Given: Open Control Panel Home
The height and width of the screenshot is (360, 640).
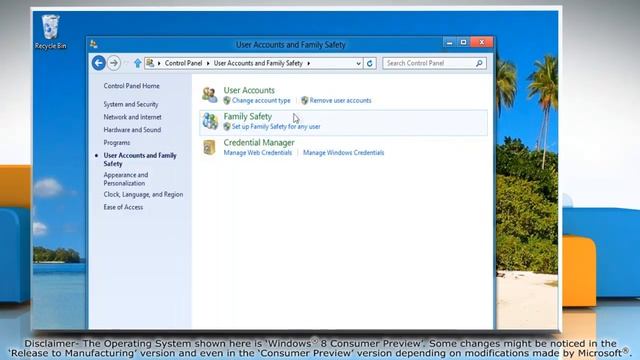Looking at the screenshot, I should [x=131, y=86].
